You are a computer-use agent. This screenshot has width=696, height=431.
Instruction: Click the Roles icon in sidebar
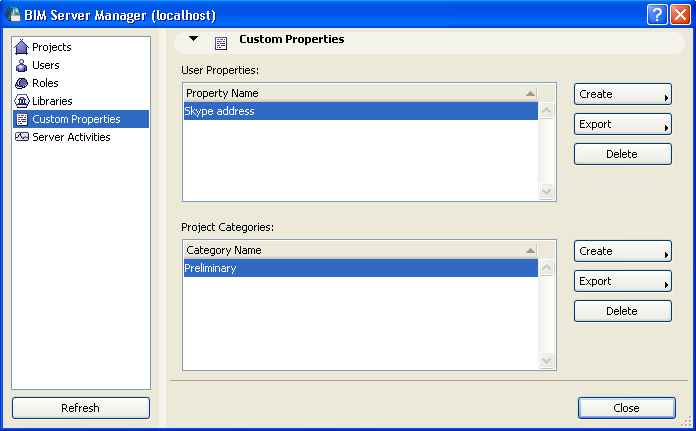pos(22,83)
